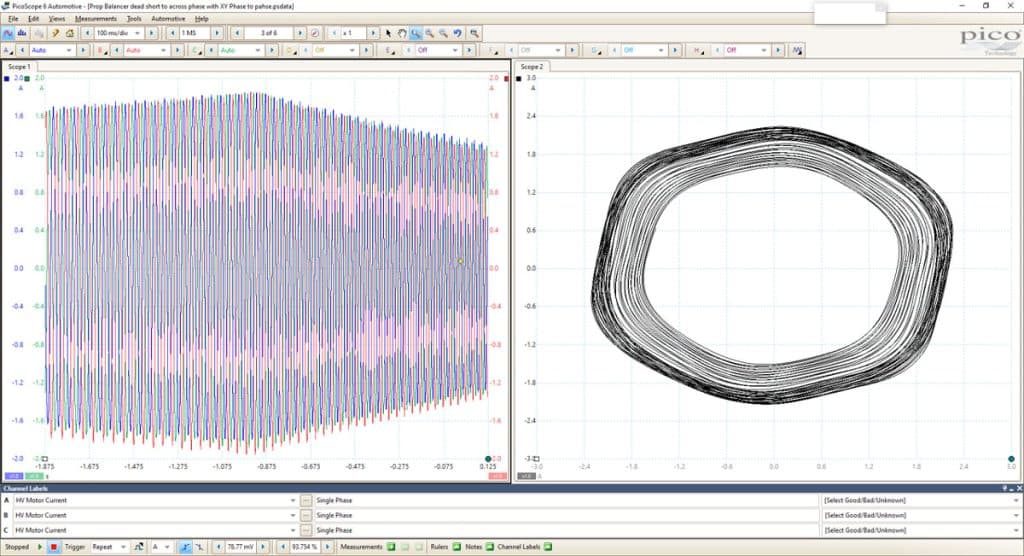Click the undo zoom arrow icon
Viewport: 1024px width, 556px height.
click(x=458, y=33)
